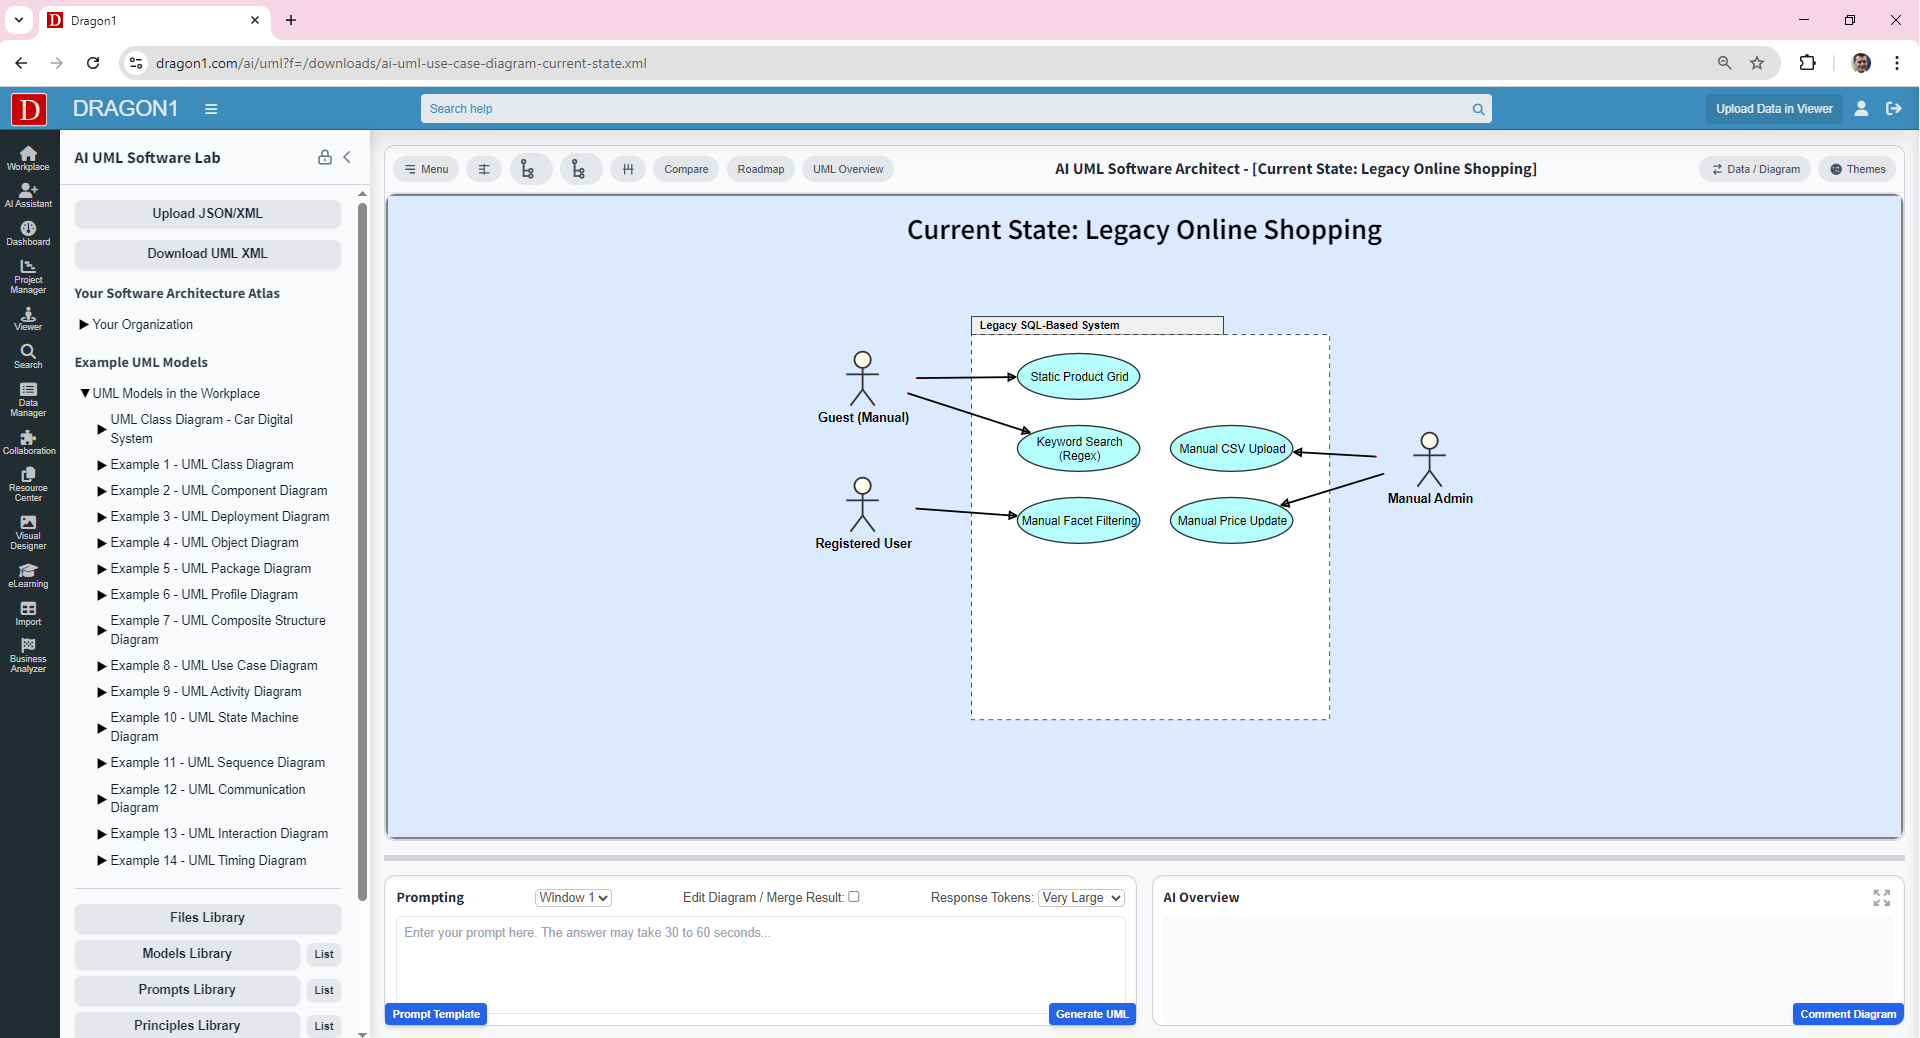Click the Themes button
The width and height of the screenshot is (1920, 1038).
pos(1857,169)
